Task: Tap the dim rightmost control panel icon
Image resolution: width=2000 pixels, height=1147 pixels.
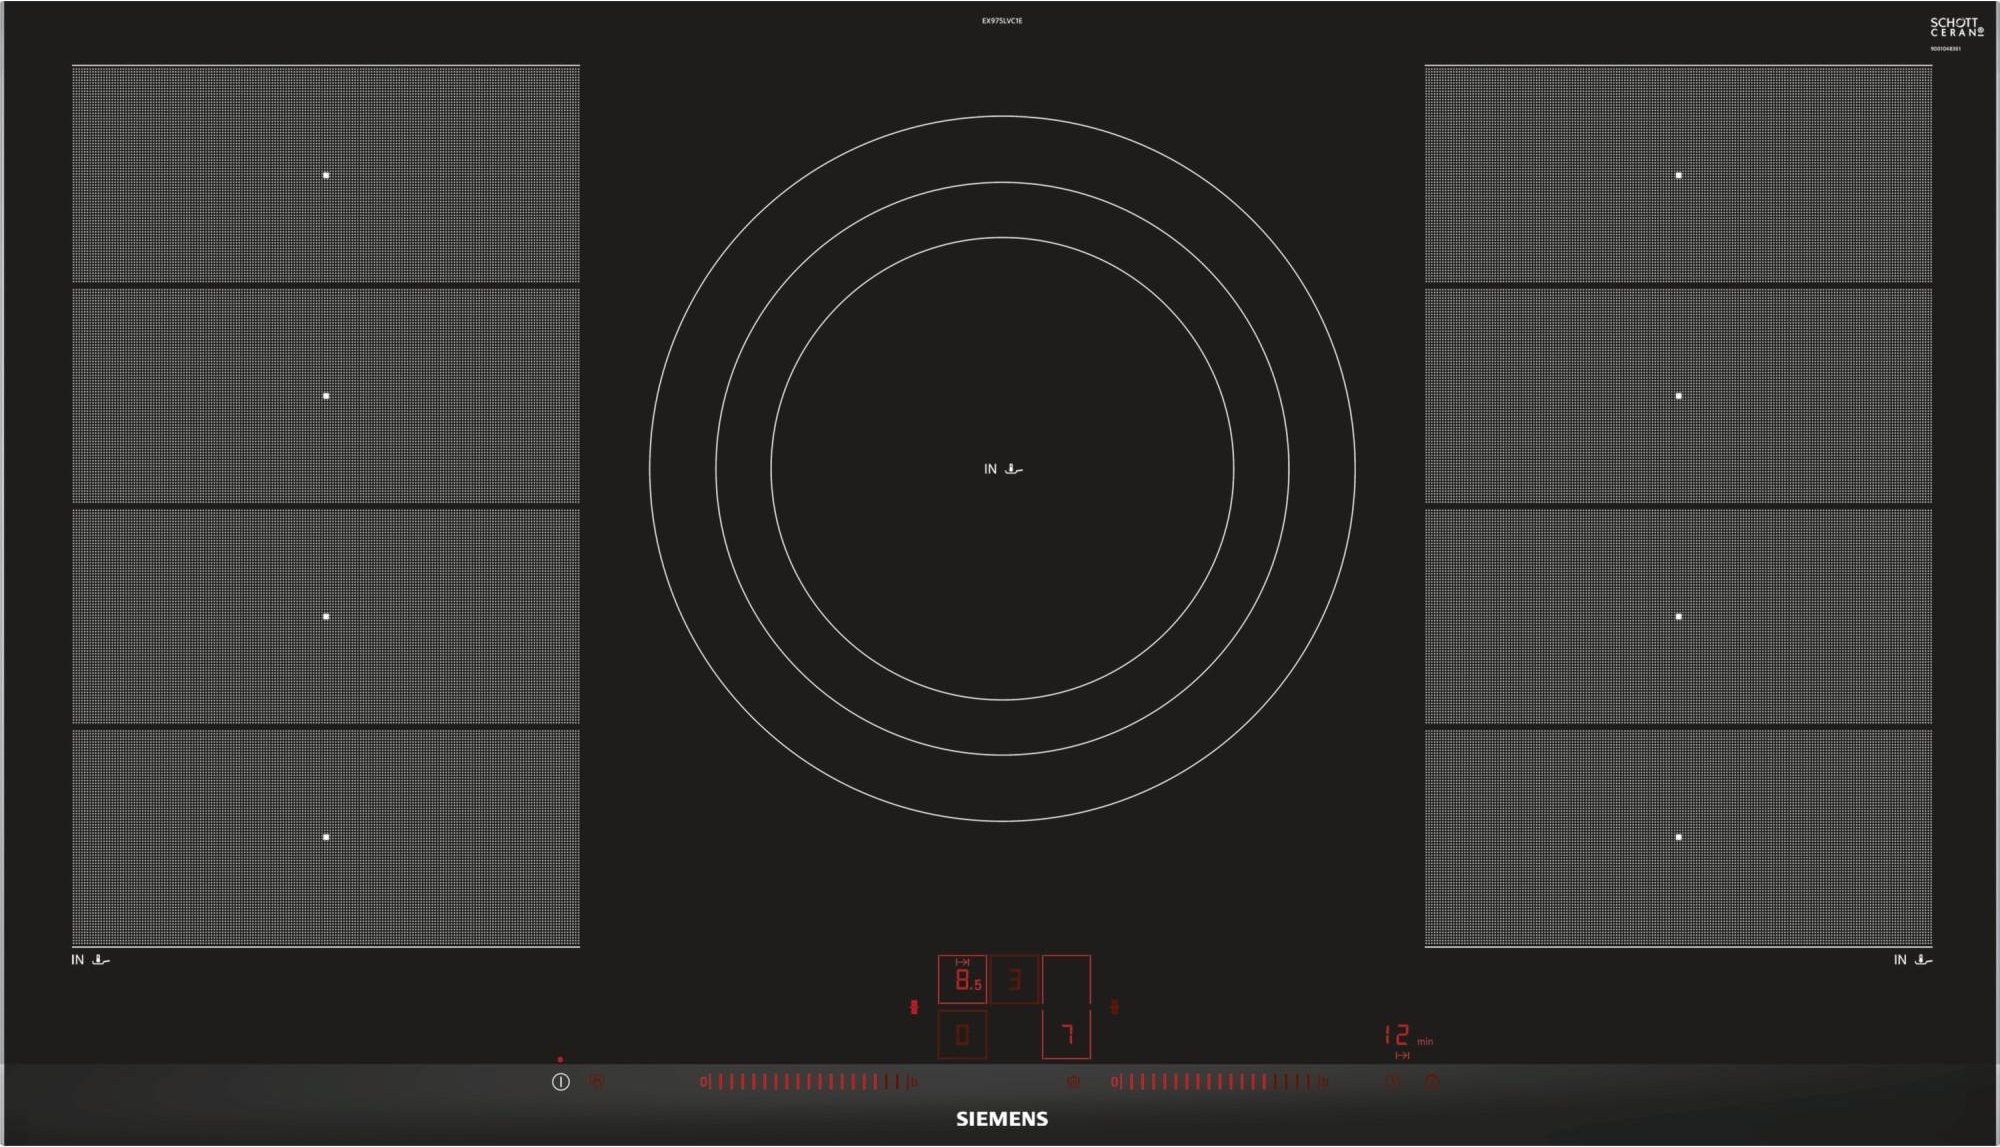Action: click(1431, 1081)
